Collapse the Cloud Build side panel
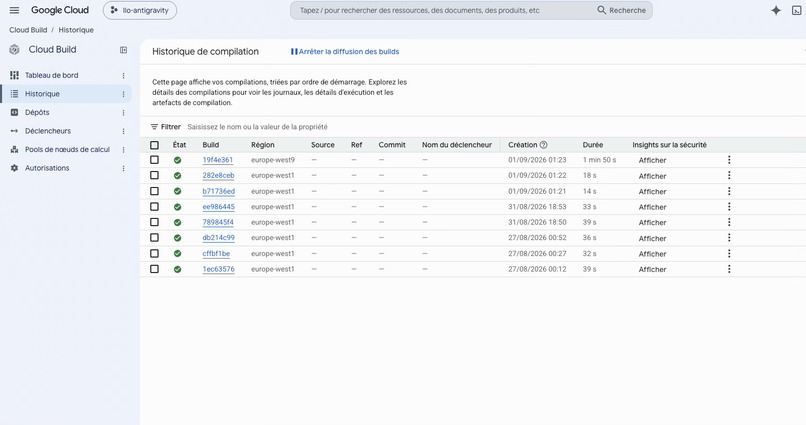Screen dimensions: 806x425 point(123,50)
